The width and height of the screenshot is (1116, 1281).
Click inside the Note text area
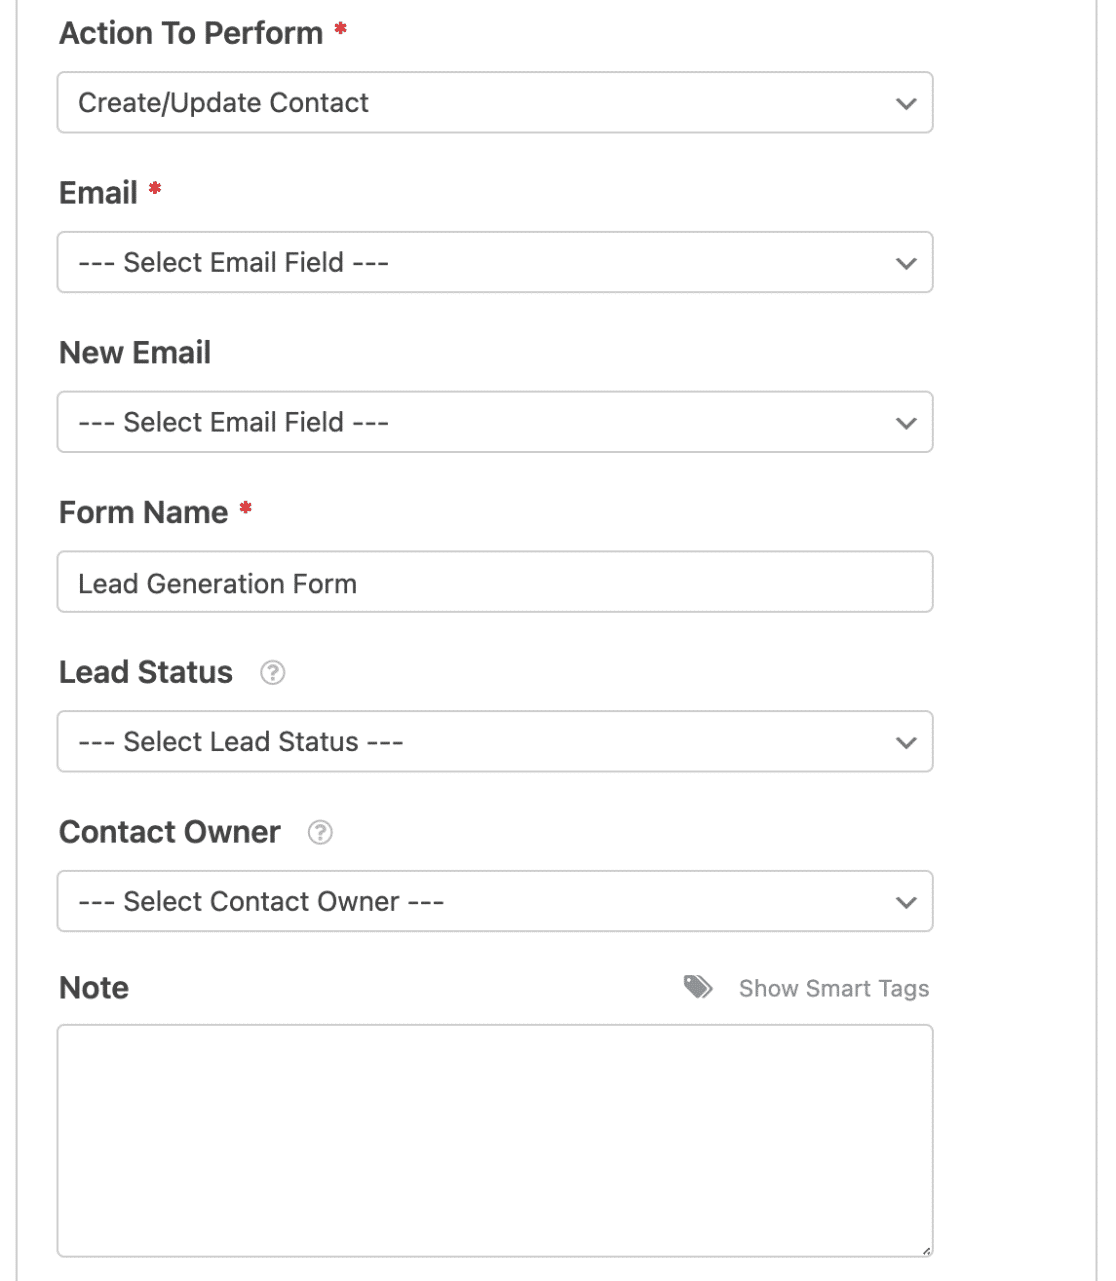pyautogui.click(x=494, y=1140)
